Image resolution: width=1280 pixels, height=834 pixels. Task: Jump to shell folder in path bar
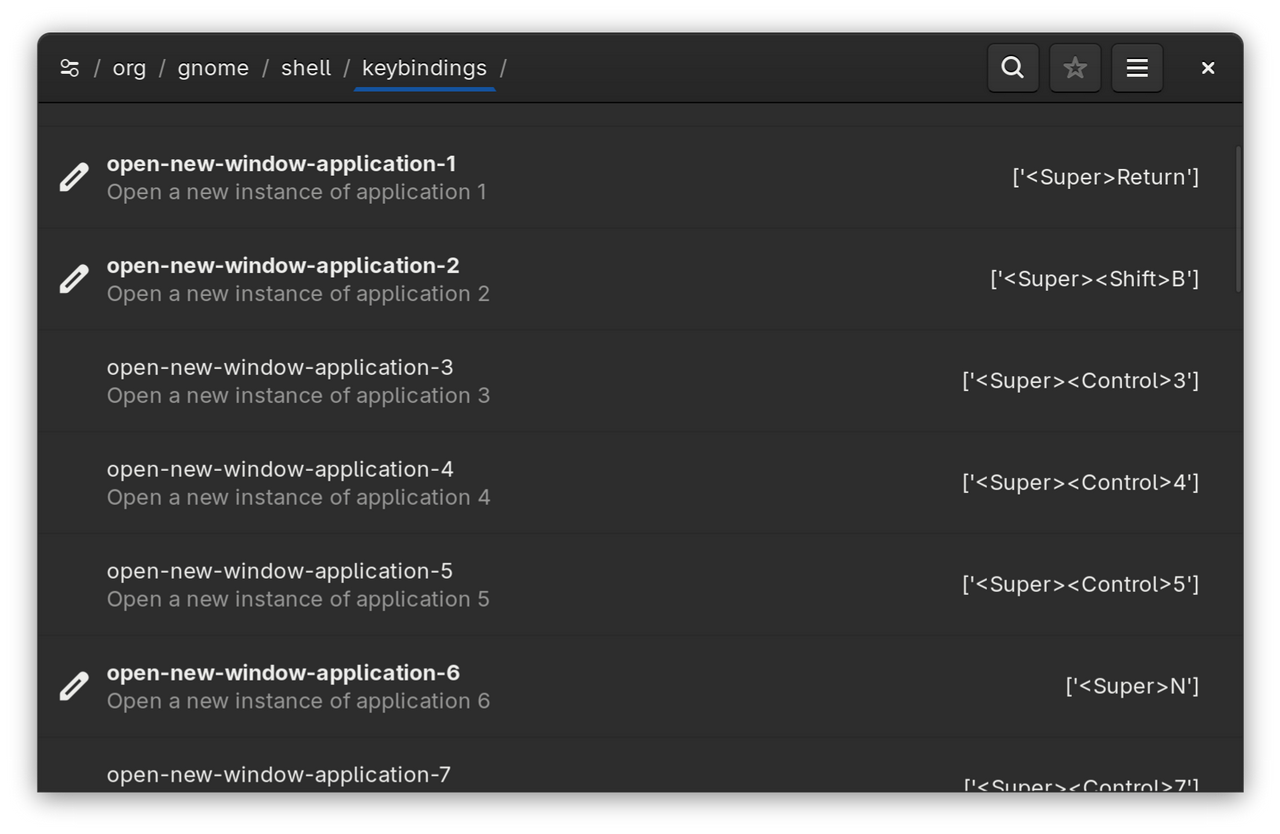tap(306, 68)
